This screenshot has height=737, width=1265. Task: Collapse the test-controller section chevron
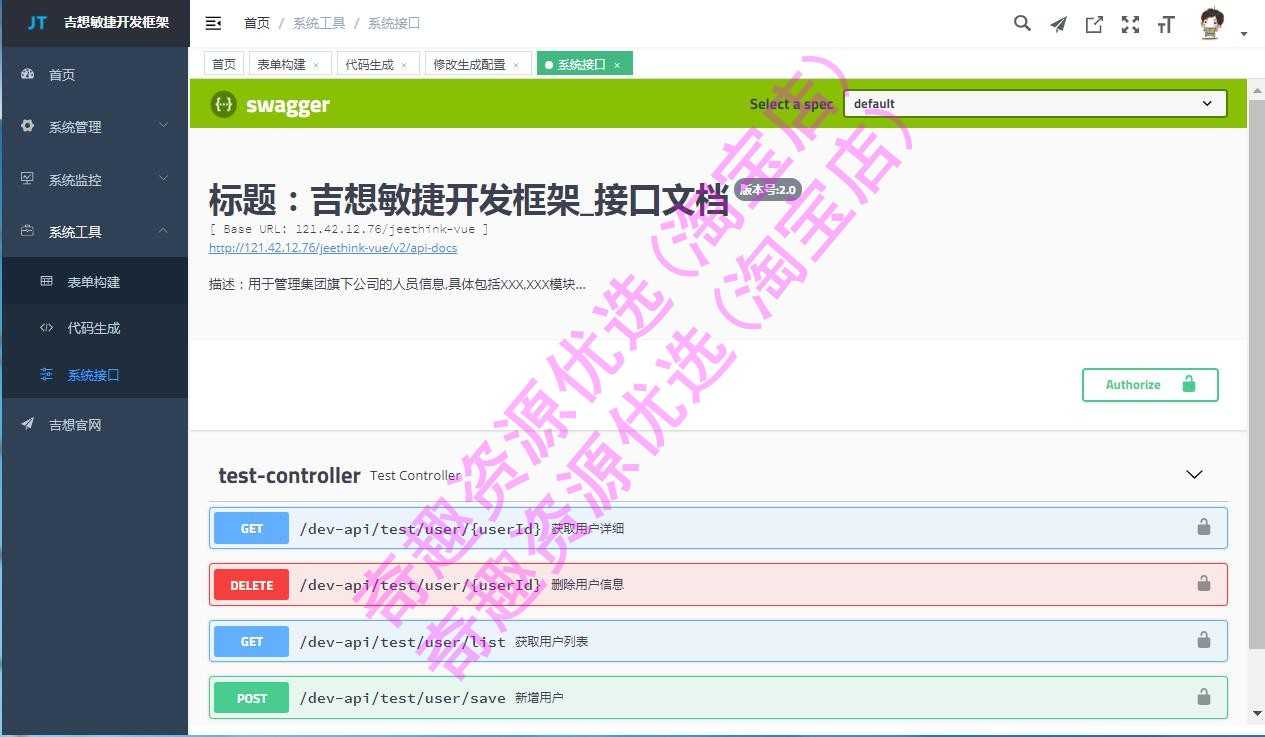1194,474
